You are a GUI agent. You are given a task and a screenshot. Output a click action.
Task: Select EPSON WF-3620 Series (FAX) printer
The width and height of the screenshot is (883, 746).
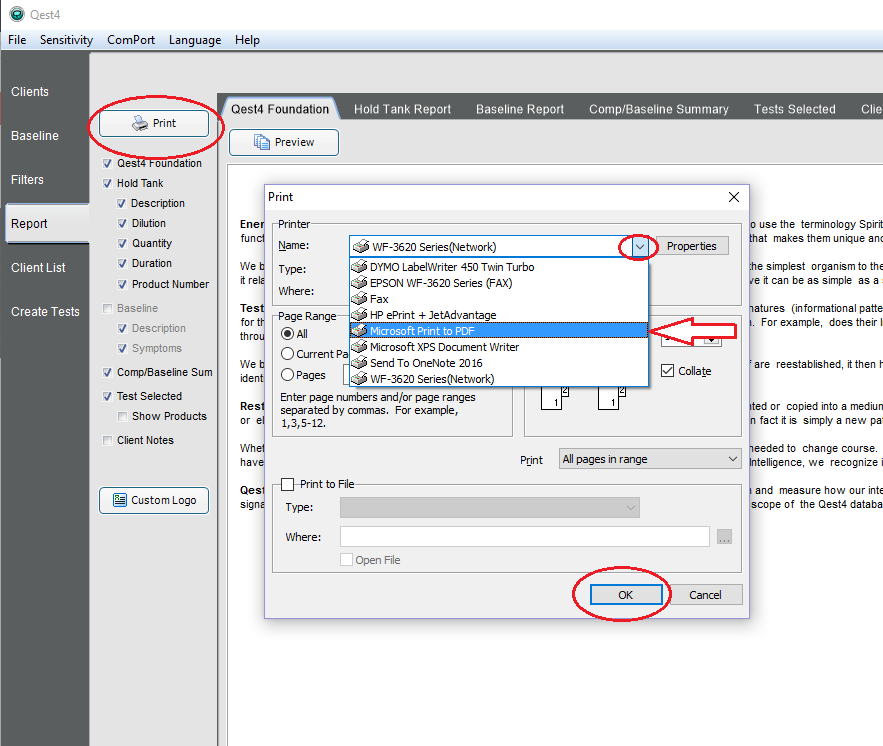499,283
